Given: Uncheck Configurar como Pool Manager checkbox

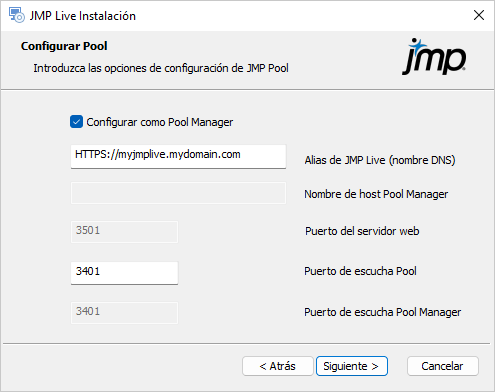Looking at the screenshot, I should [76, 122].
